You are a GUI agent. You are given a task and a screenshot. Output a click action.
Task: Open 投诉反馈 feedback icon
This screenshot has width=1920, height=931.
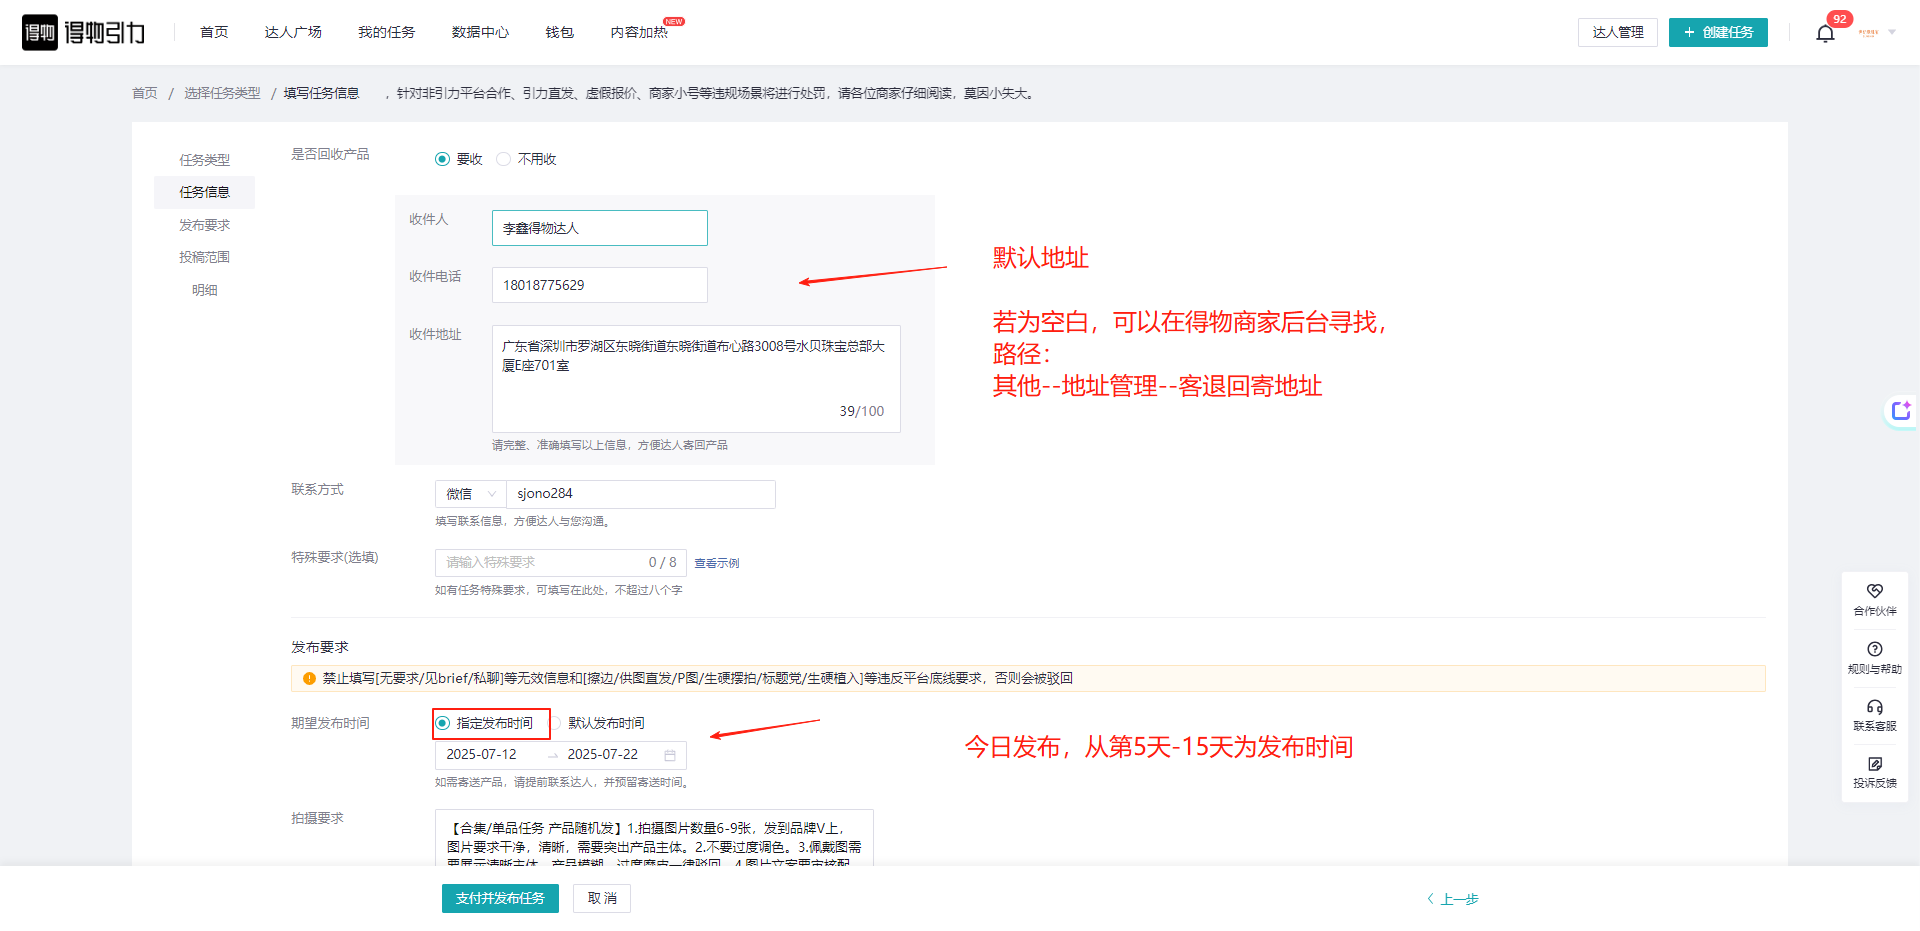pos(1874,765)
